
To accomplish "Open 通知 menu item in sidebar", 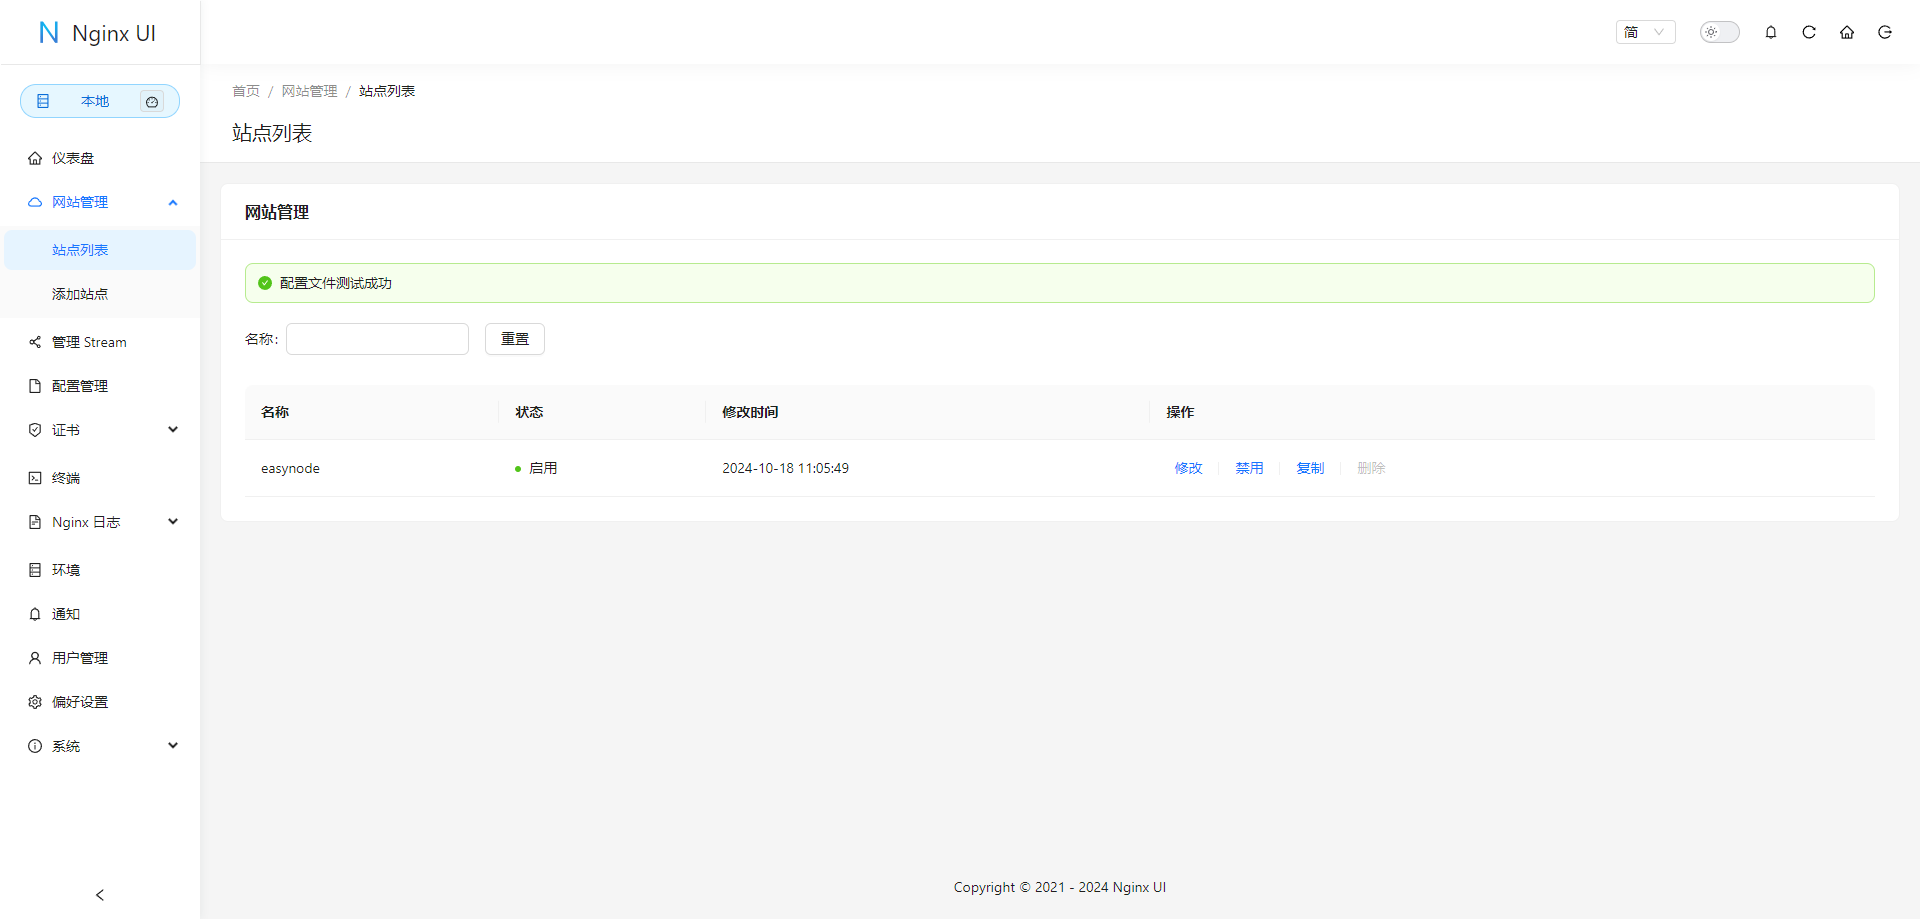I will [x=100, y=614].
